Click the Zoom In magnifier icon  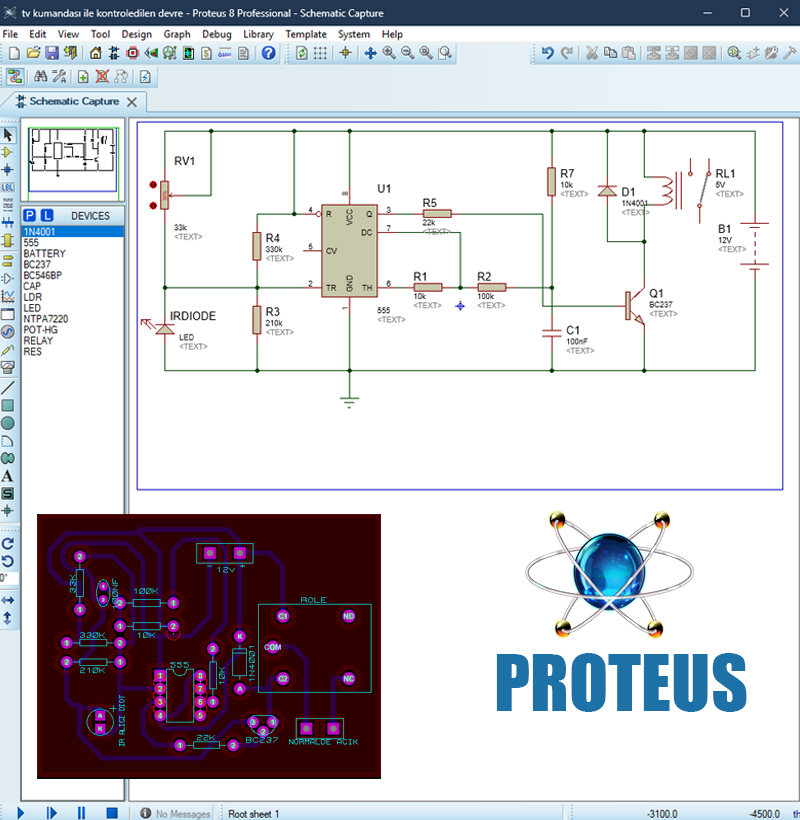[x=389, y=53]
